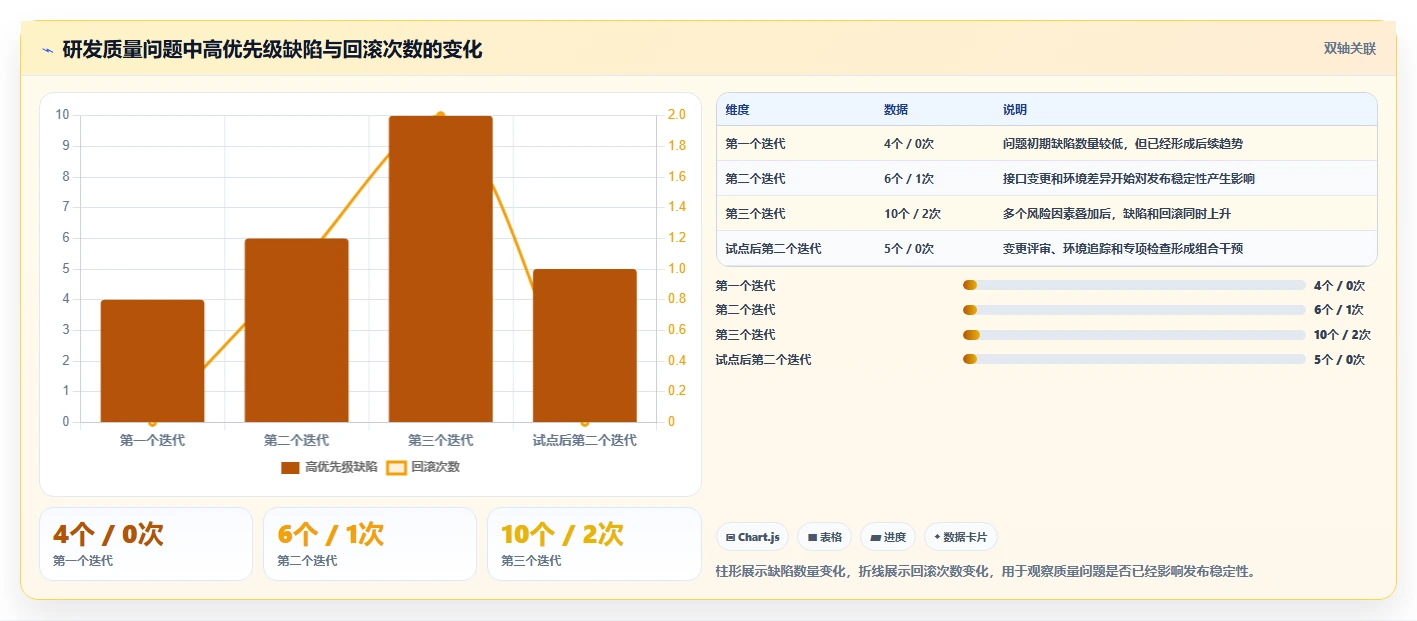Click the 数据 column header

896,110
